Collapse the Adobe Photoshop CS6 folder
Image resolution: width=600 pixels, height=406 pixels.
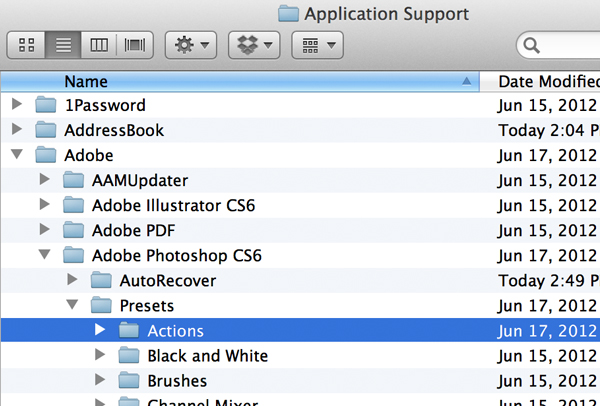pos(45,254)
